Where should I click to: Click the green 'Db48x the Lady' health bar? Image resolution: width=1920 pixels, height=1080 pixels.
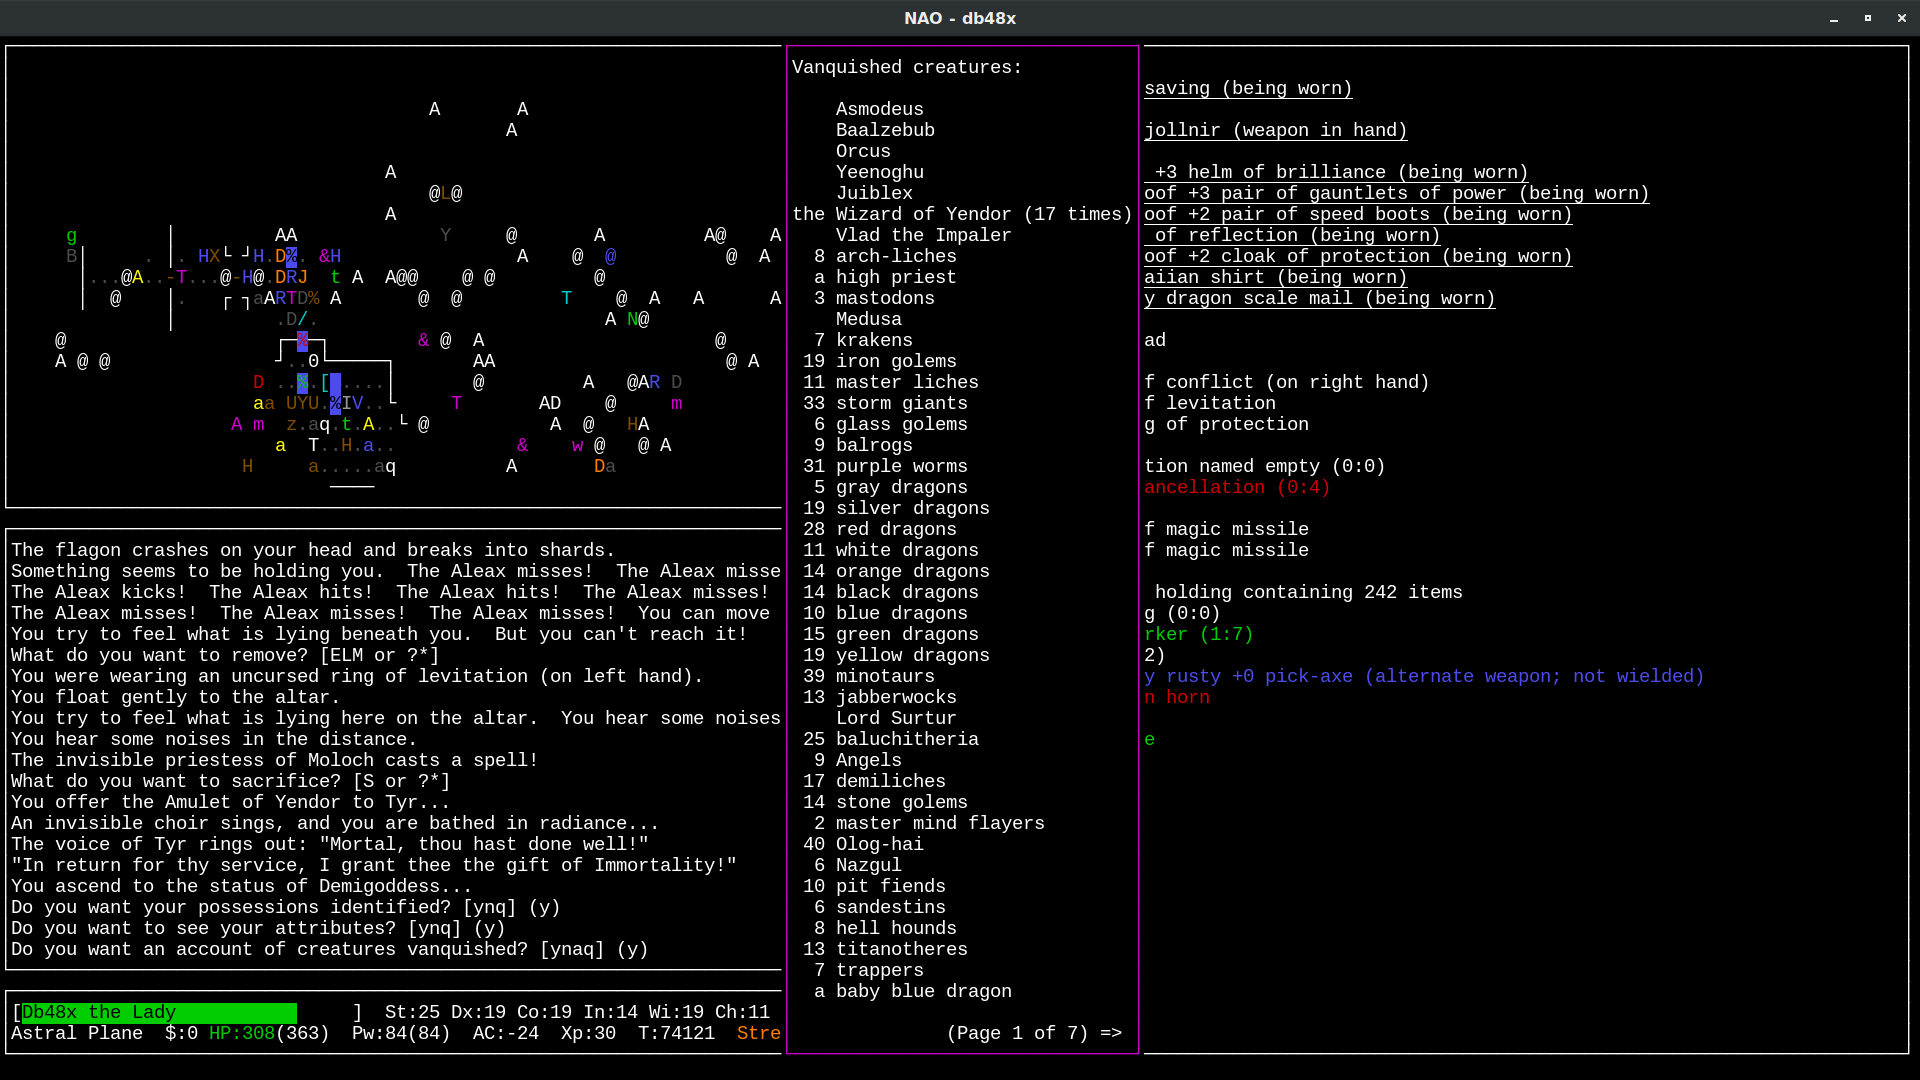click(x=159, y=1012)
